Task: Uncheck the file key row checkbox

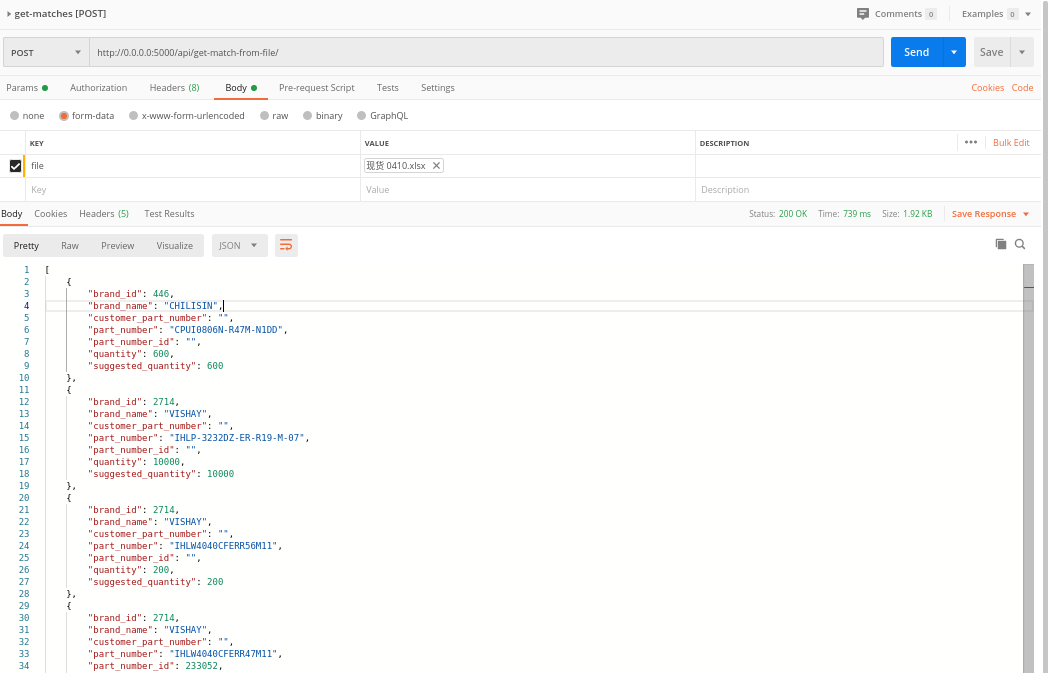Action: pos(15,165)
